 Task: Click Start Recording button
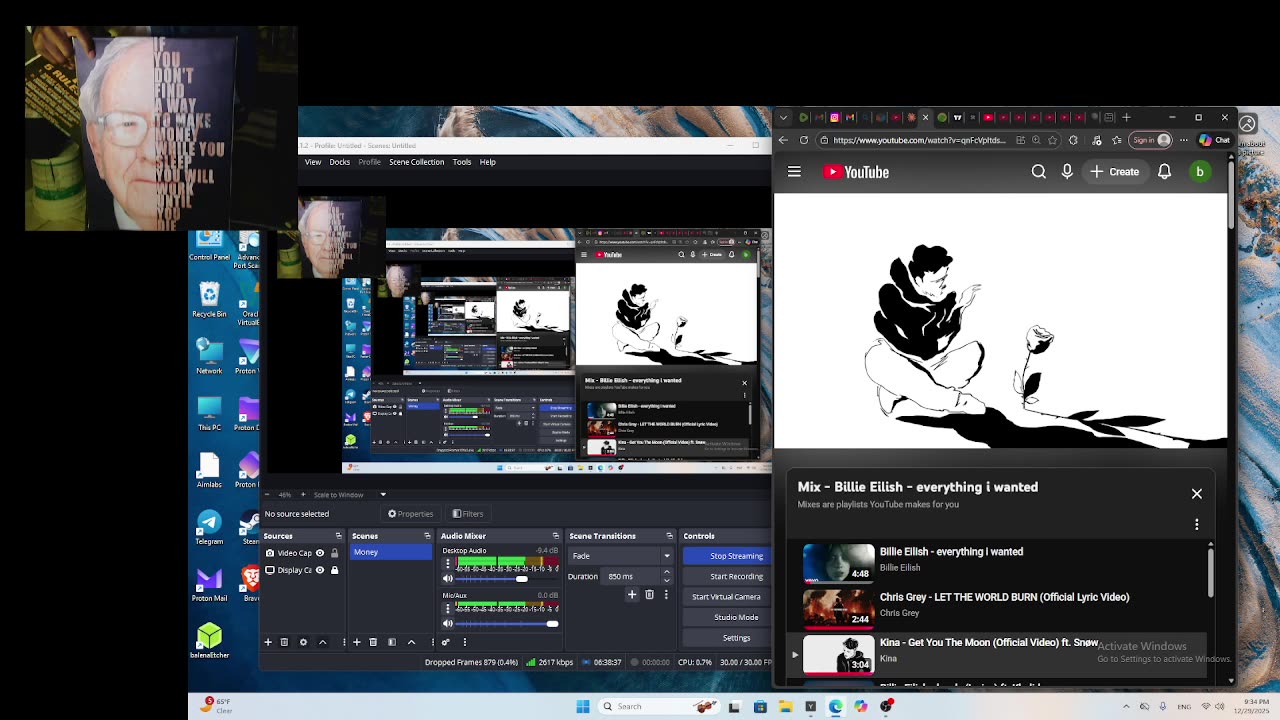point(736,576)
